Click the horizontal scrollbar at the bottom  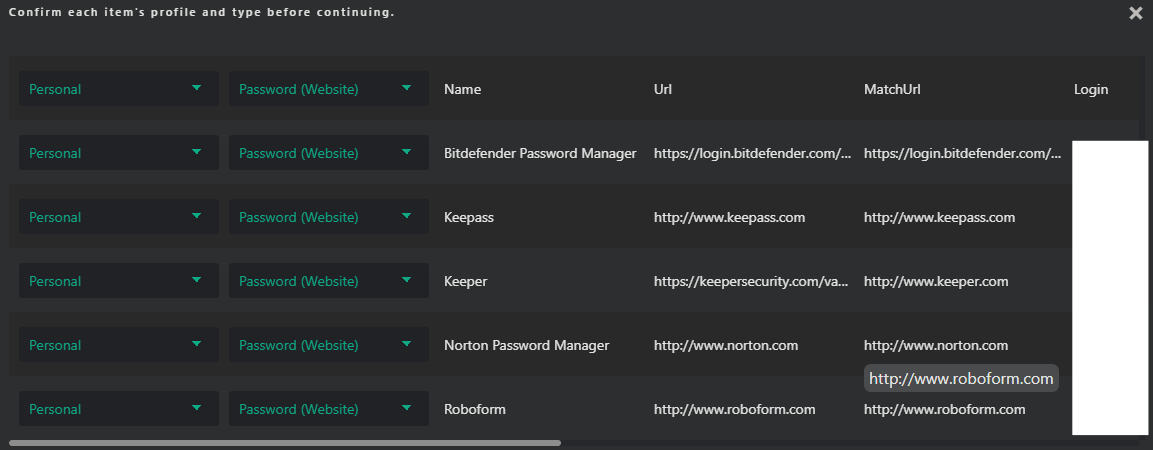pos(285,442)
